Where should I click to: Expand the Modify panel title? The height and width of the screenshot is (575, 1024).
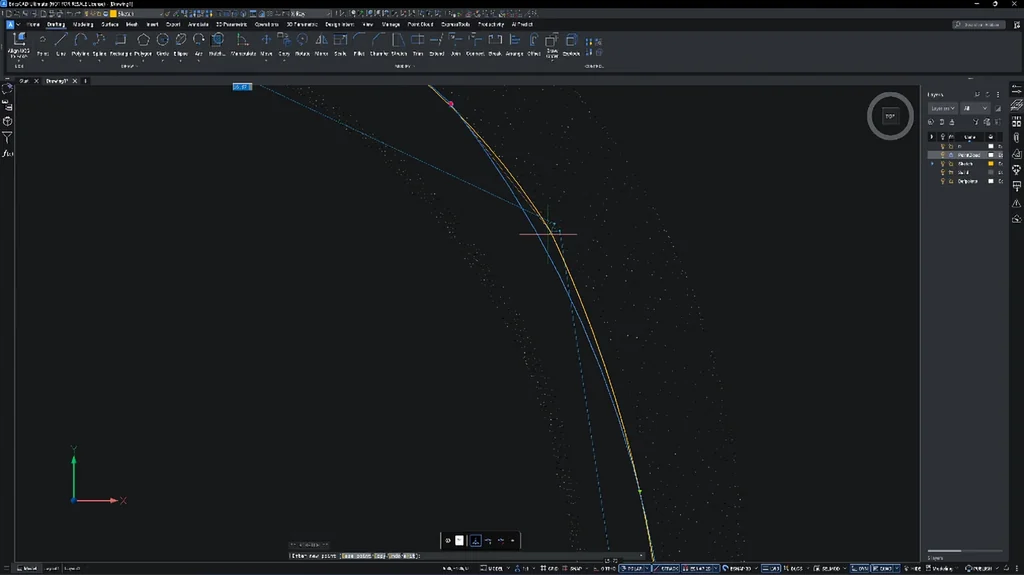click(403, 66)
